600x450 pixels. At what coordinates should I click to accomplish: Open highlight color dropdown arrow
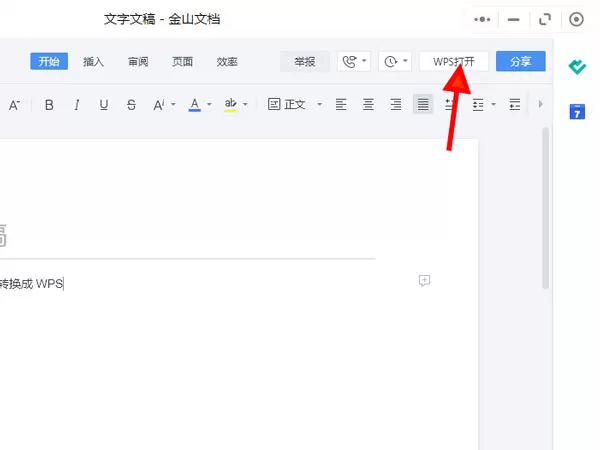[245, 104]
